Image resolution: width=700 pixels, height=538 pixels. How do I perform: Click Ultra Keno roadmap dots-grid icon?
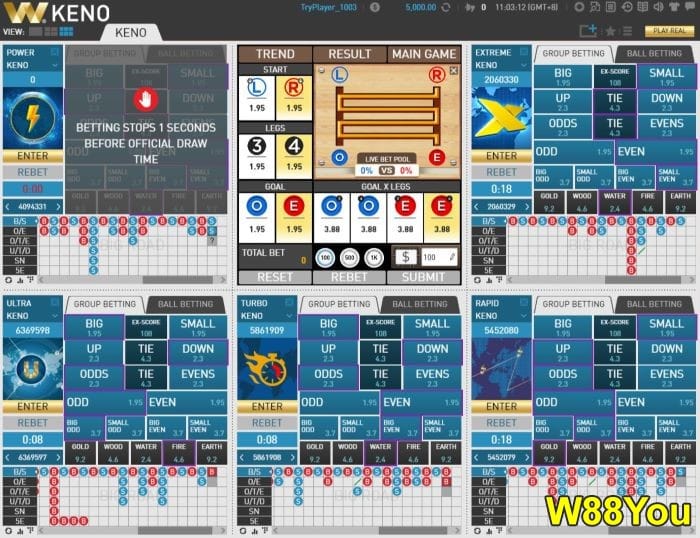point(30,531)
